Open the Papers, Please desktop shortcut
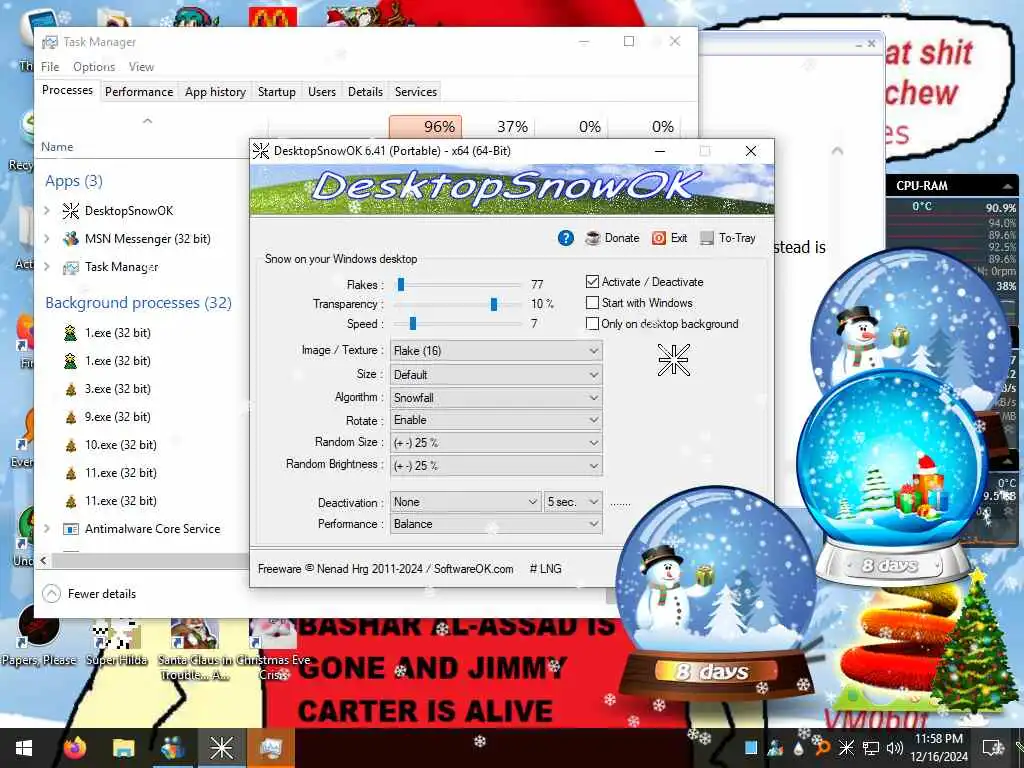 coord(38,635)
